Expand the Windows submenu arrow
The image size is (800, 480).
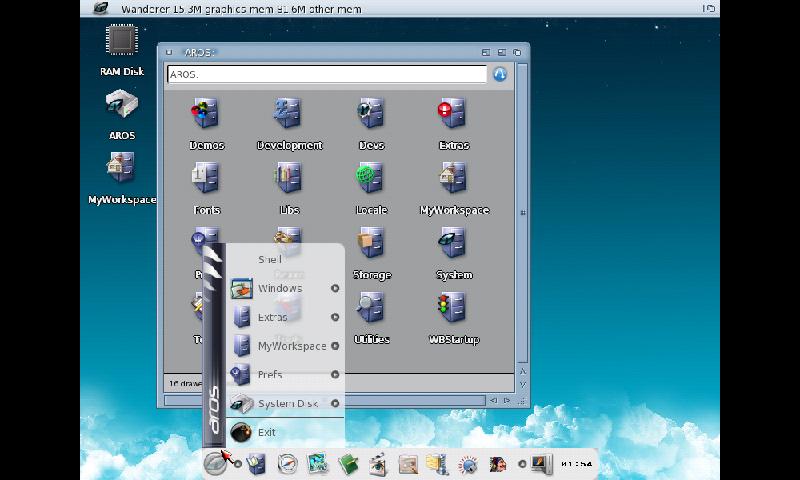point(335,289)
